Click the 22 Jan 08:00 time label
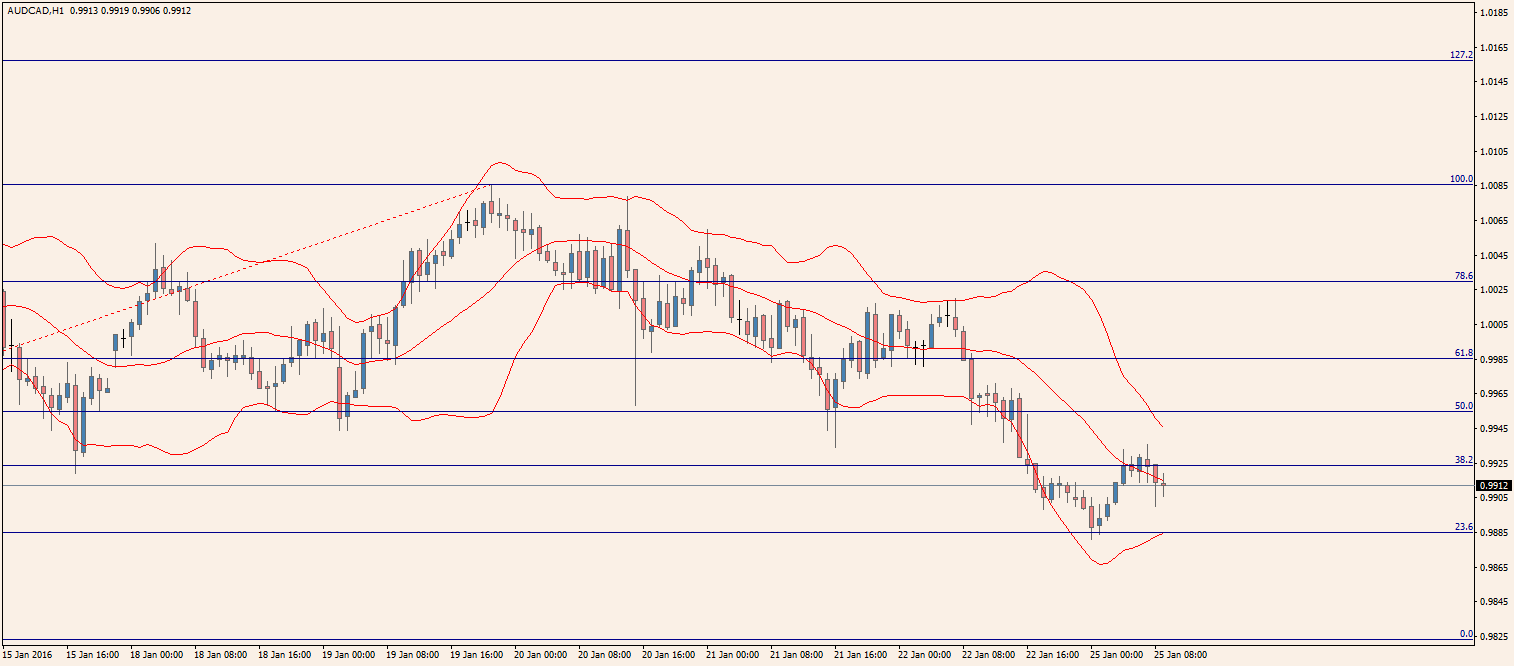Screen dimensions: 1514x666 (989, 655)
